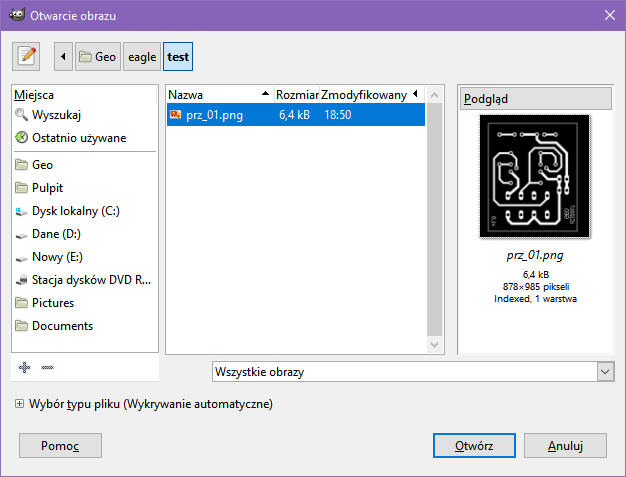This screenshot has height=477, width=626.
Task: Open Stacja dysków DVD drive
Action: point(90,280)
